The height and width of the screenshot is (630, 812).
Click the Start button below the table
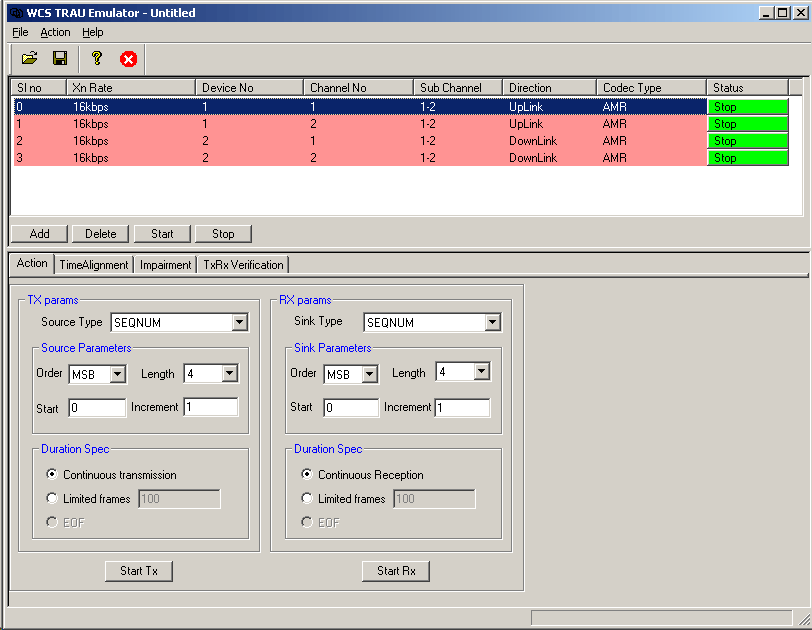162,234
